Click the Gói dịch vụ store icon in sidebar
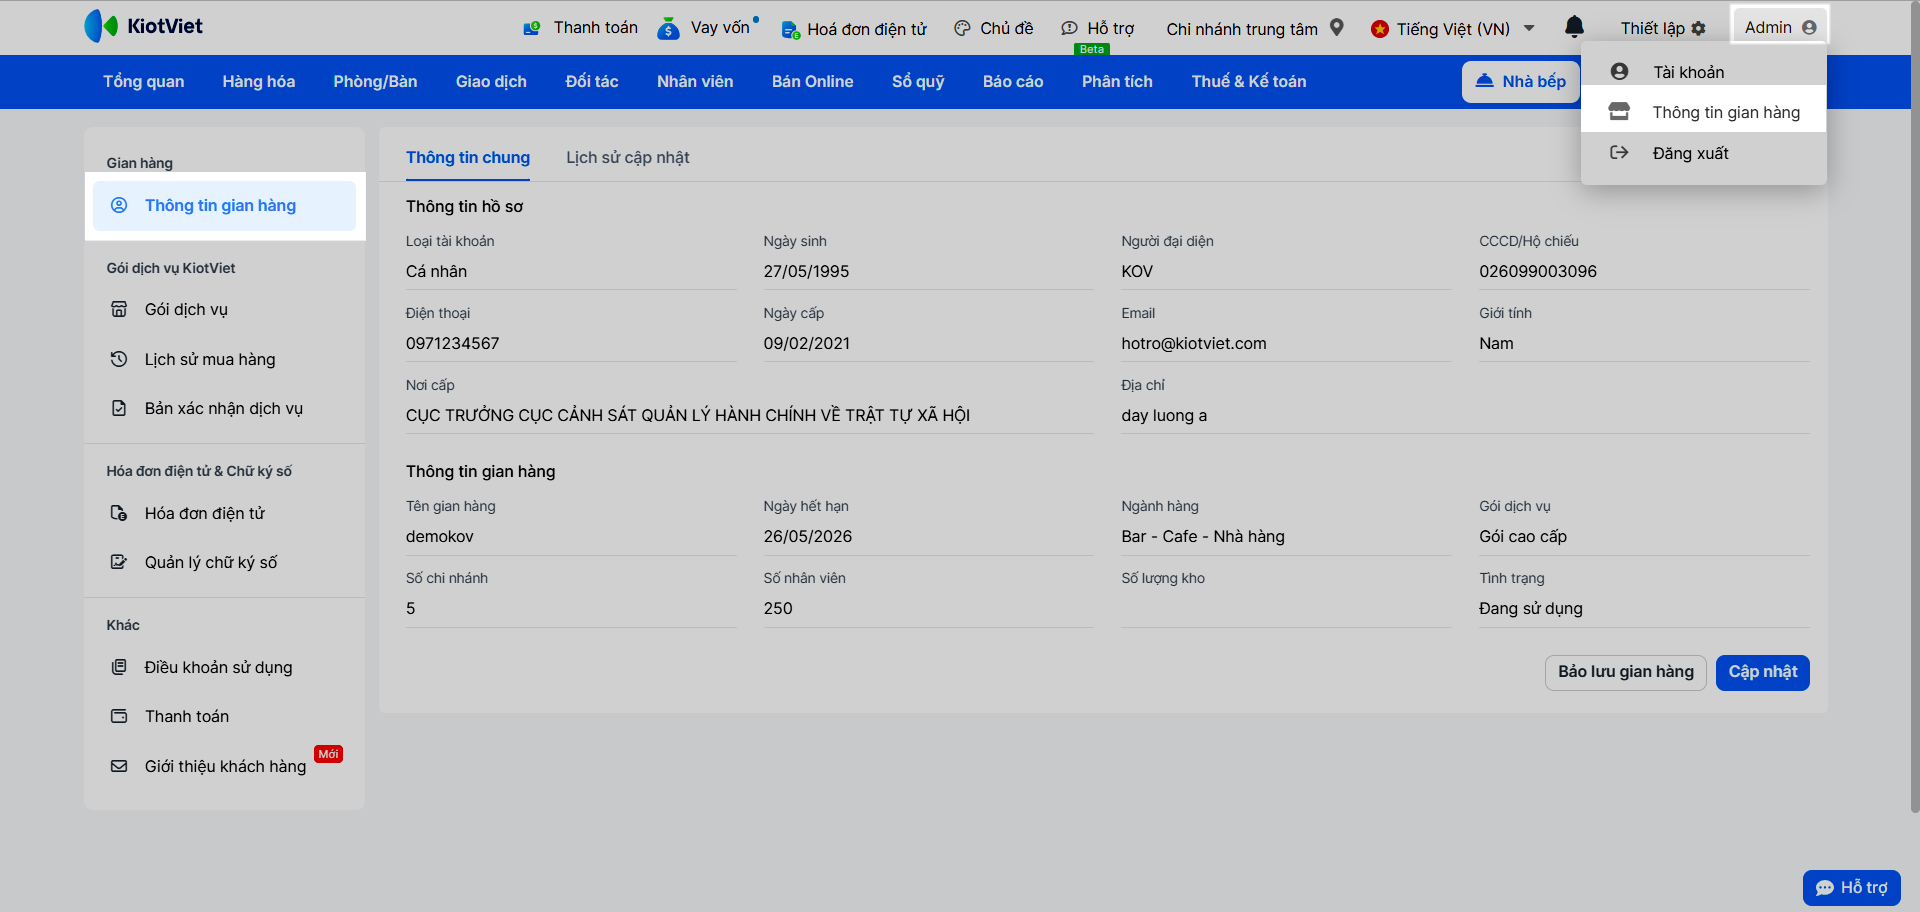This screenshot has width=1920, height=912. tap(119, 309)
